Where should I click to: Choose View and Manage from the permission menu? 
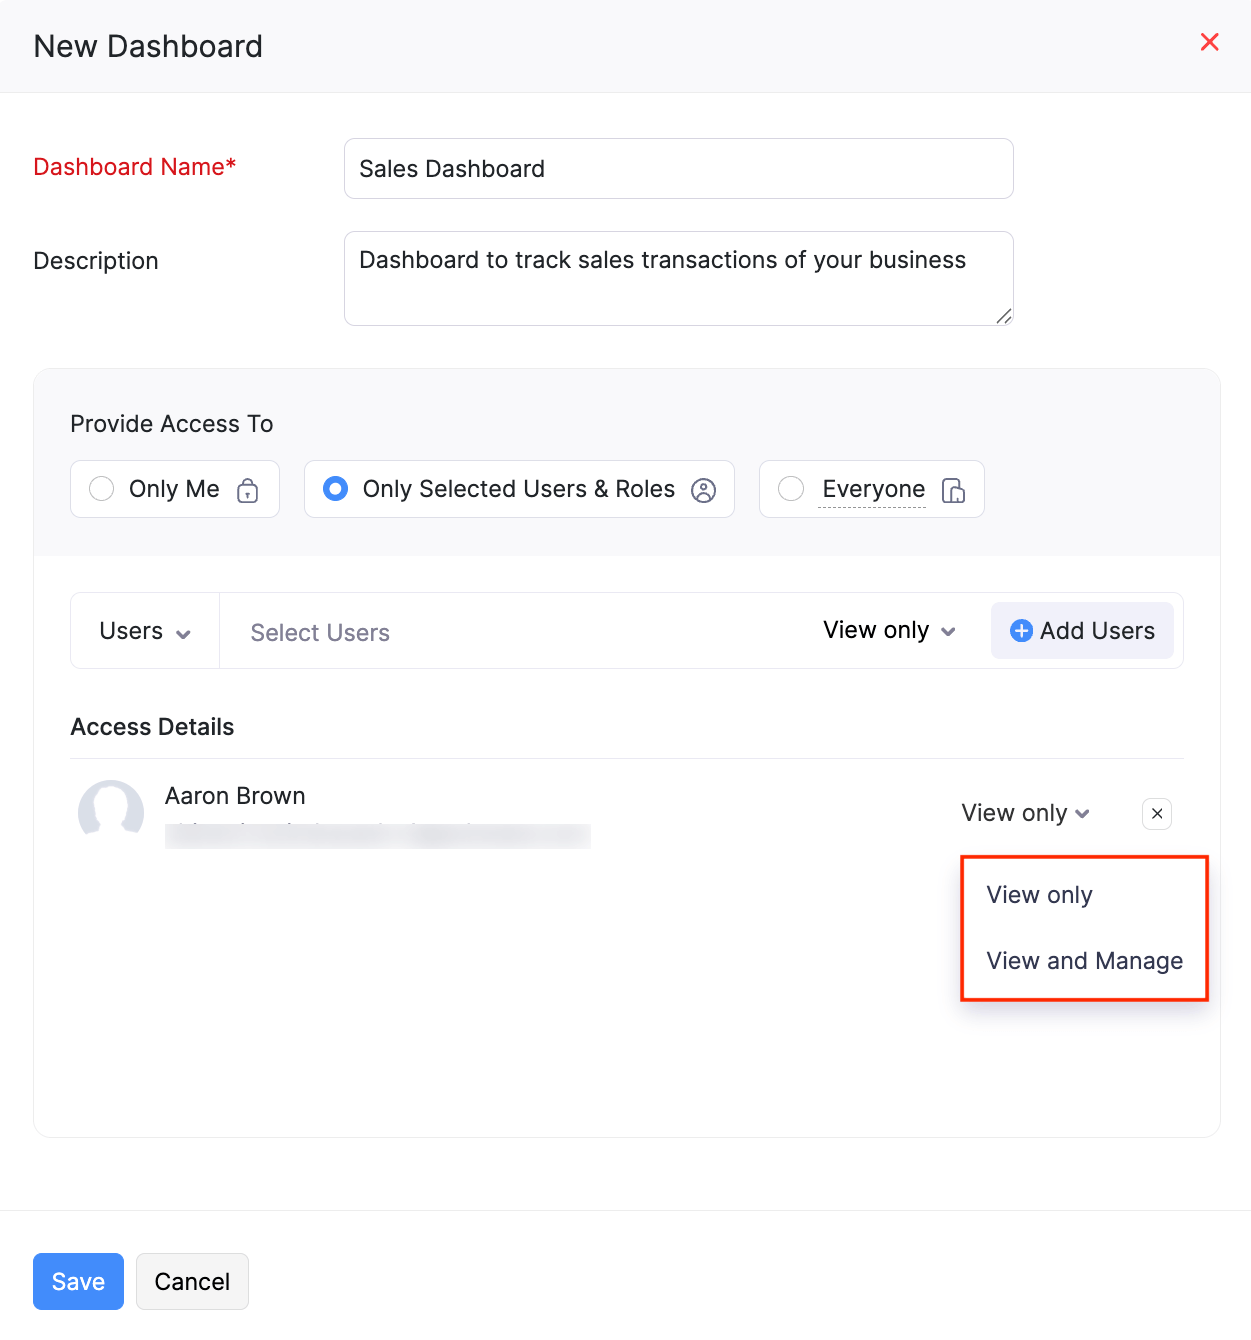(1083, 961)
